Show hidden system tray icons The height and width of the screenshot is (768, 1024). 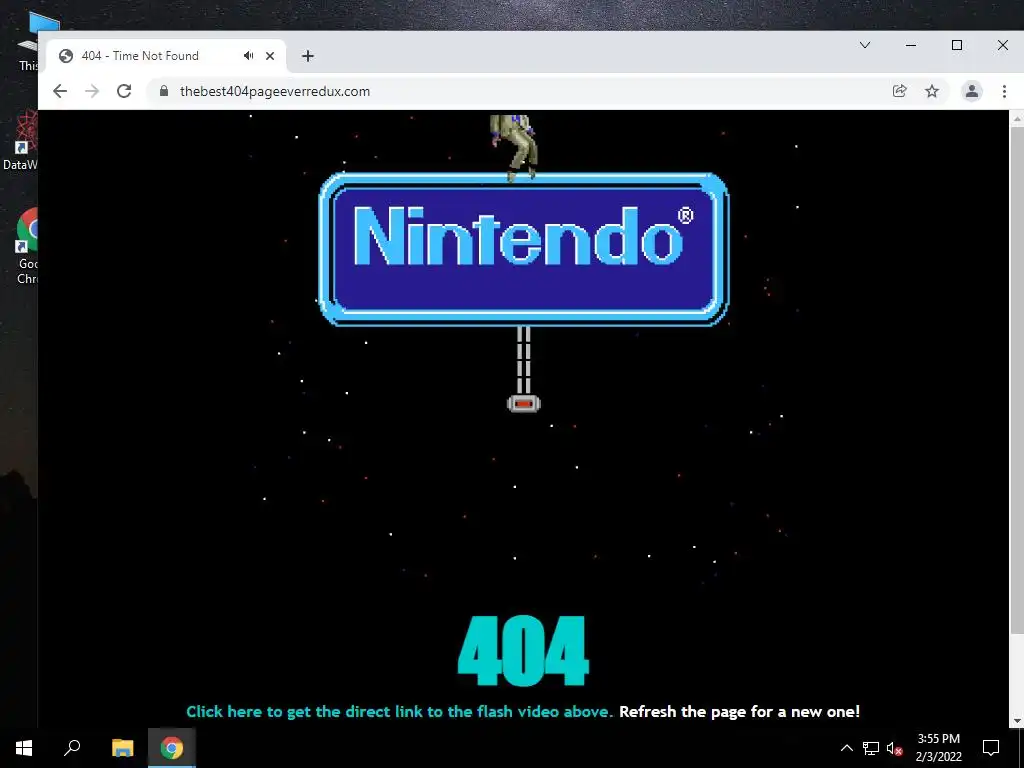click(846, 748)
